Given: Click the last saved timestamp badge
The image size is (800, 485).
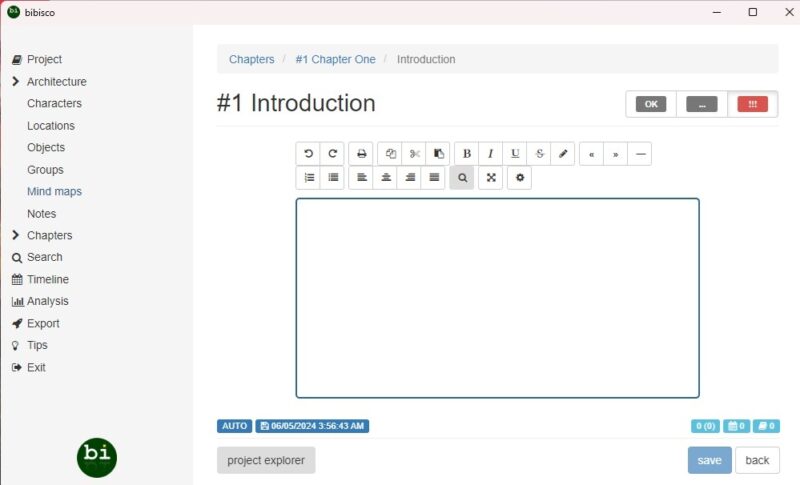Looking at the screenshot, I should 312,426.
